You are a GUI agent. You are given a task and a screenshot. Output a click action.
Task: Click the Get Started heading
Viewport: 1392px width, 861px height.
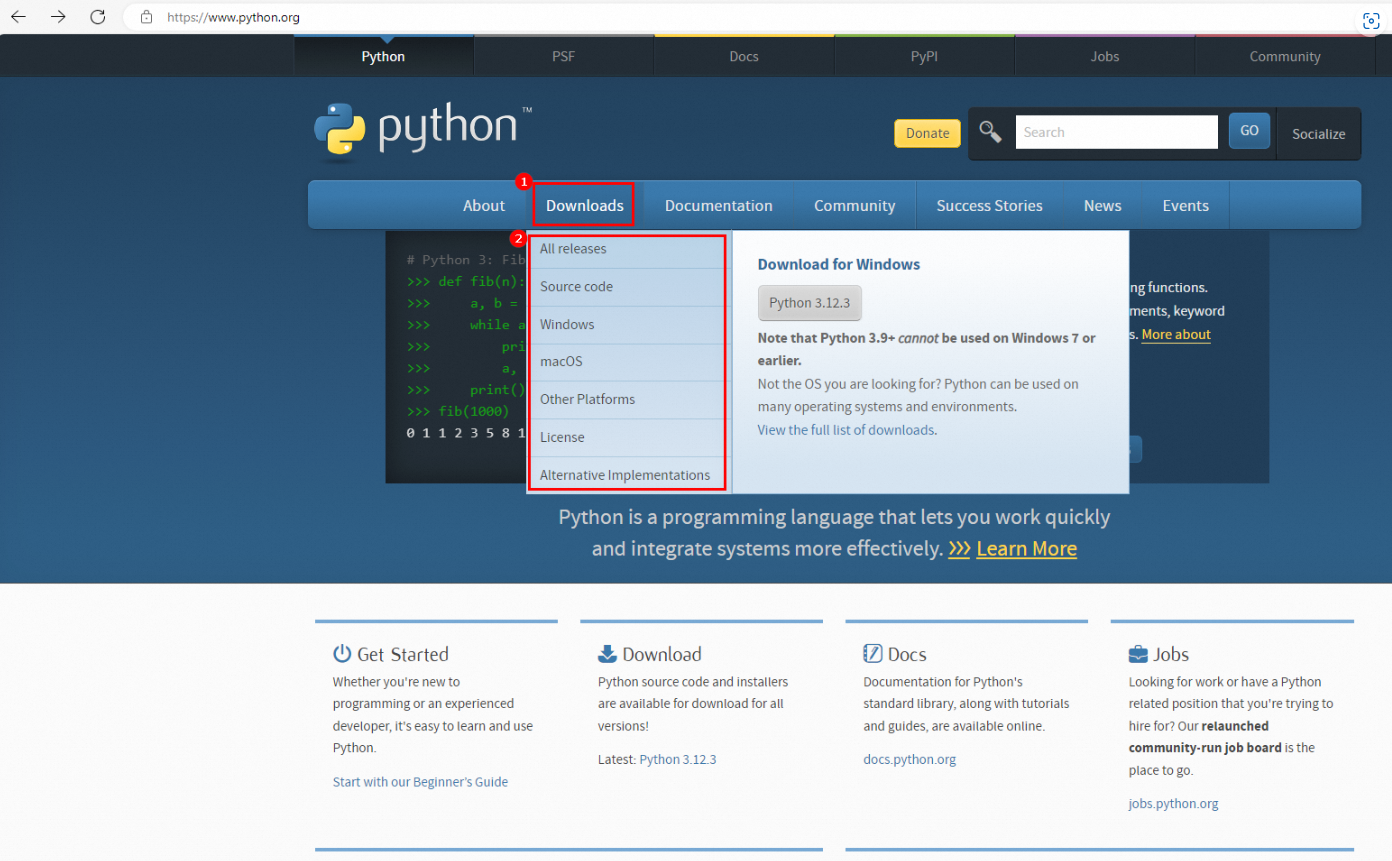403,655
